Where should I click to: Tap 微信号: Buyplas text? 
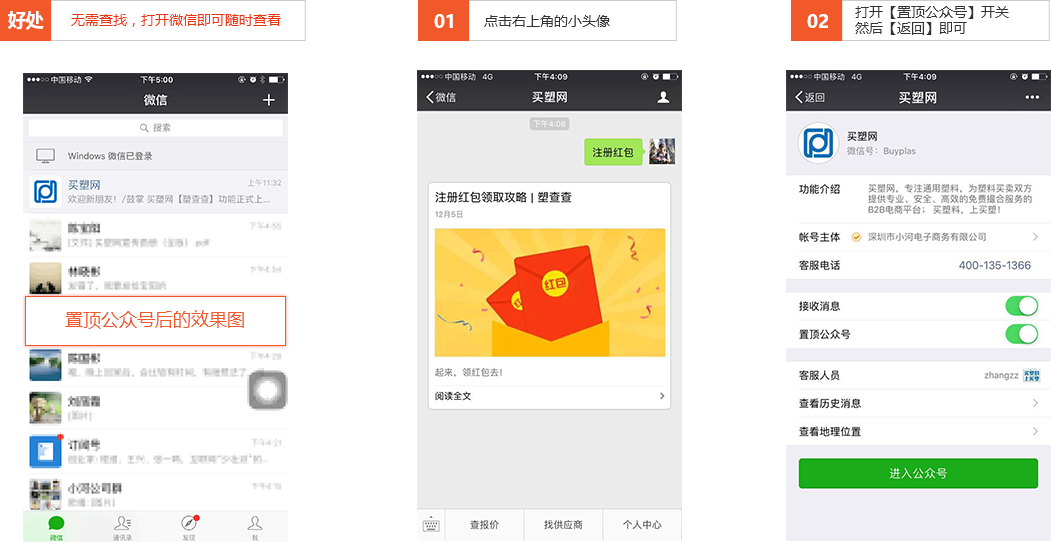881,151
